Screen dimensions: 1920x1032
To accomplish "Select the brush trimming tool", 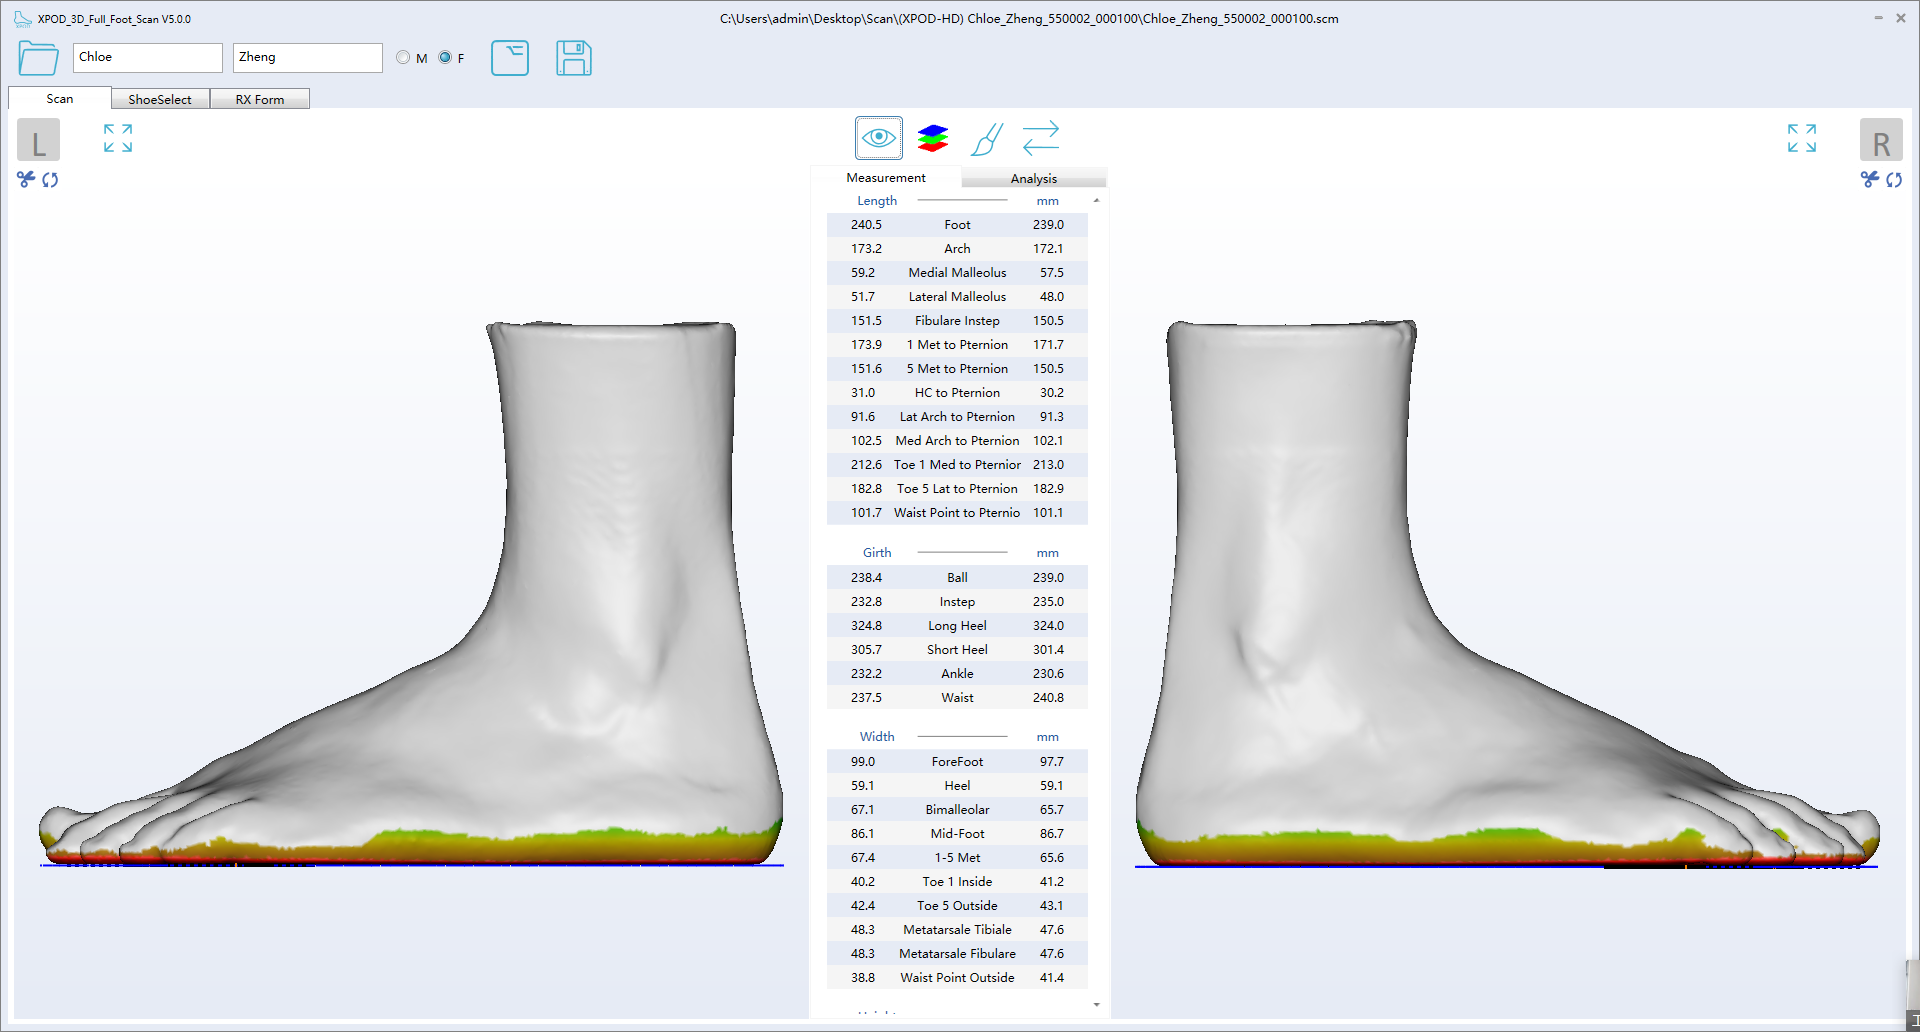I will click(x=986, y=138).
